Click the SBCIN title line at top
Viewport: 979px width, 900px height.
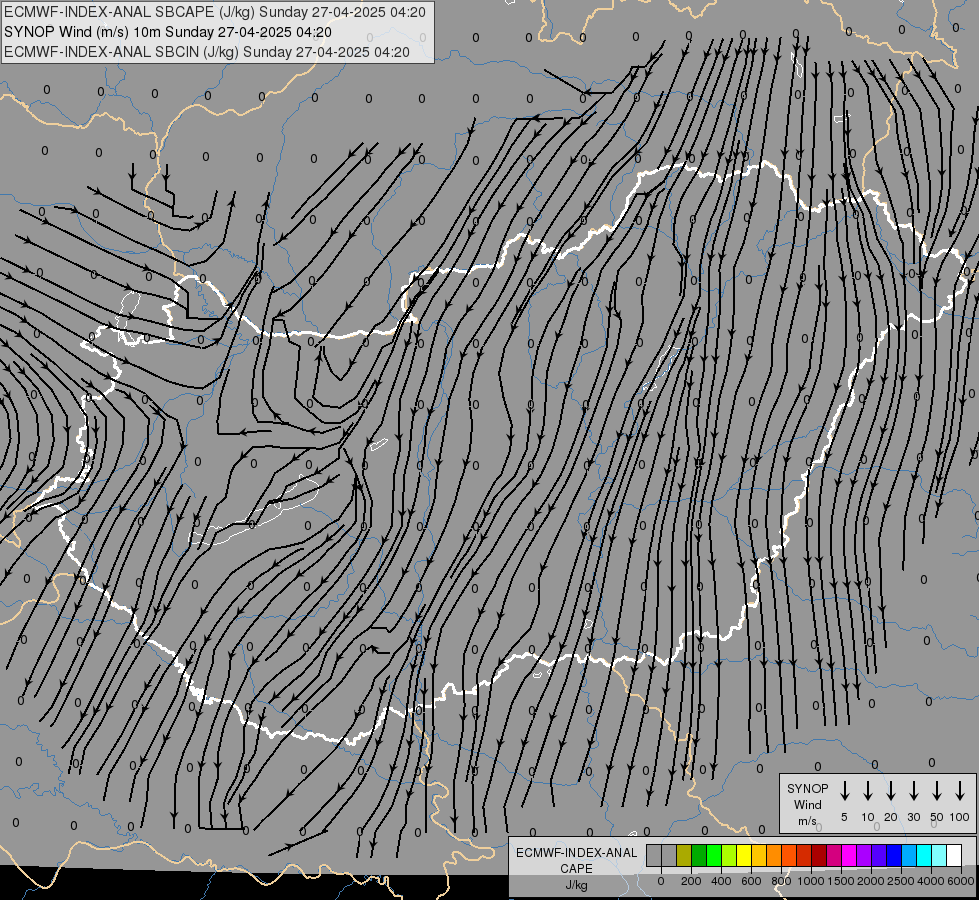click(207, 52)
